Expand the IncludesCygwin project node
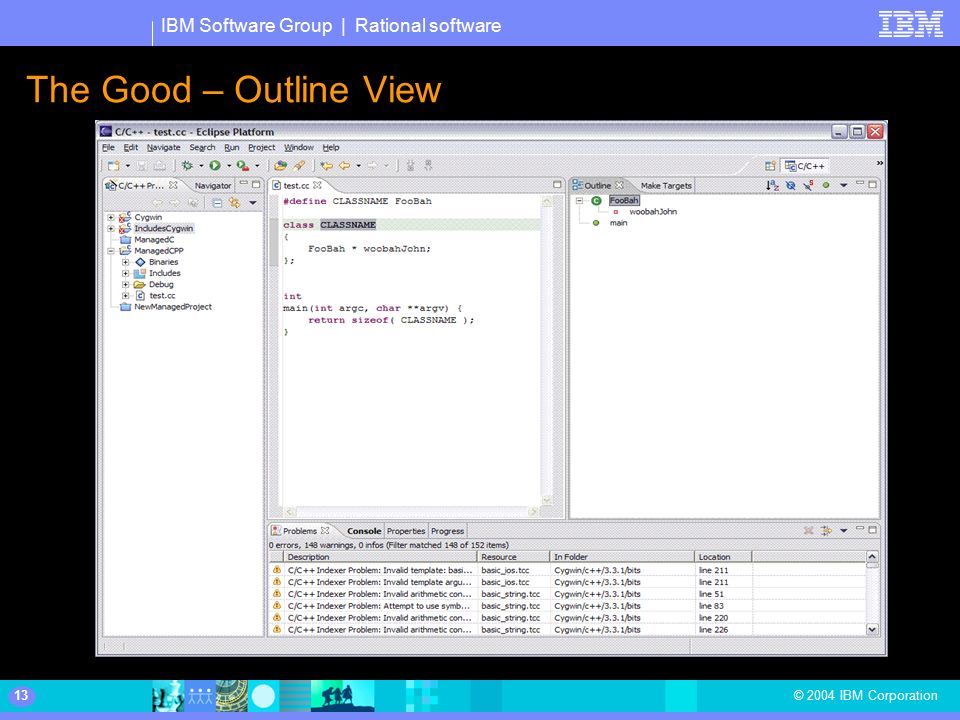 tap(111, 228)
